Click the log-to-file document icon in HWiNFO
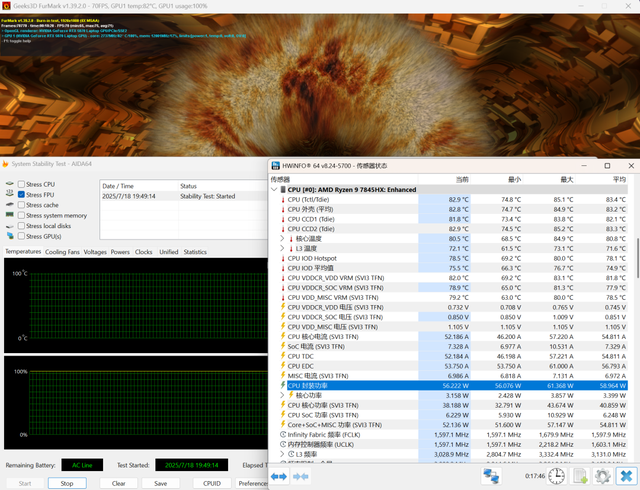The height and width of the screenshot is (490, 640). [x=580, y=476]
